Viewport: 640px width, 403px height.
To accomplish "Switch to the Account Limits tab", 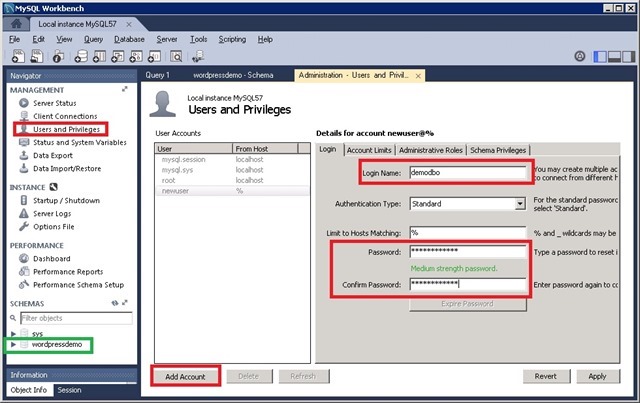I will [x=369, y=150].
